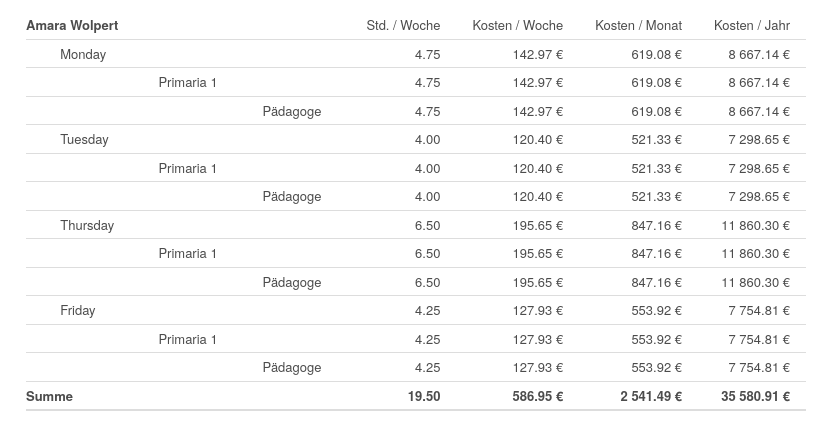The image size is (827, 433).
Task: Select the Tuesday row label
Action: pyautogui.click(x=84, y=140)
